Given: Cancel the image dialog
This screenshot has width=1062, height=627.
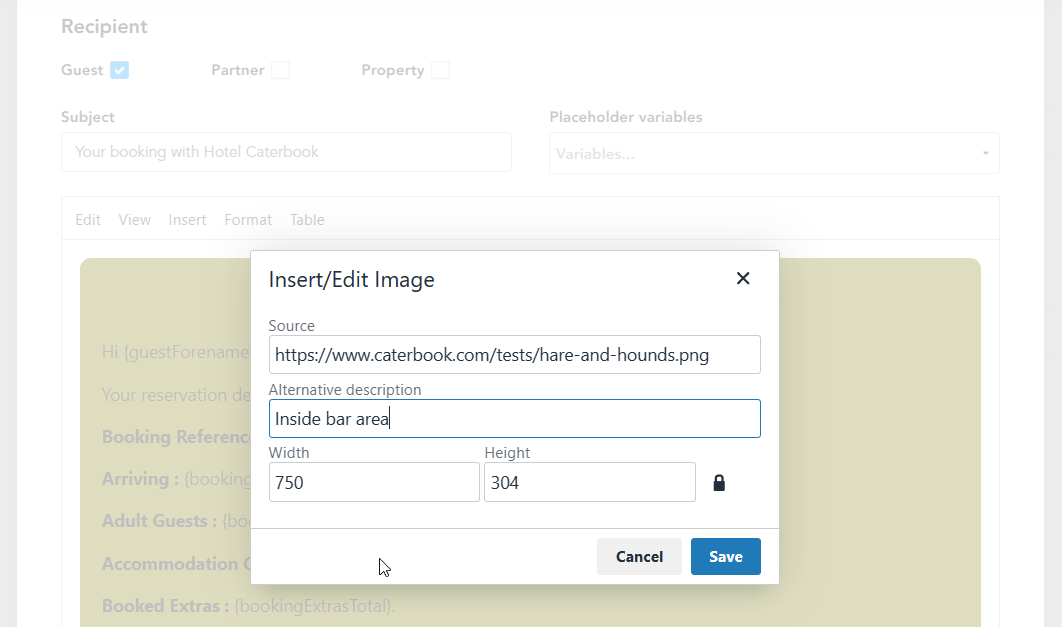Looking at the screenshot, I should [639, 557].
